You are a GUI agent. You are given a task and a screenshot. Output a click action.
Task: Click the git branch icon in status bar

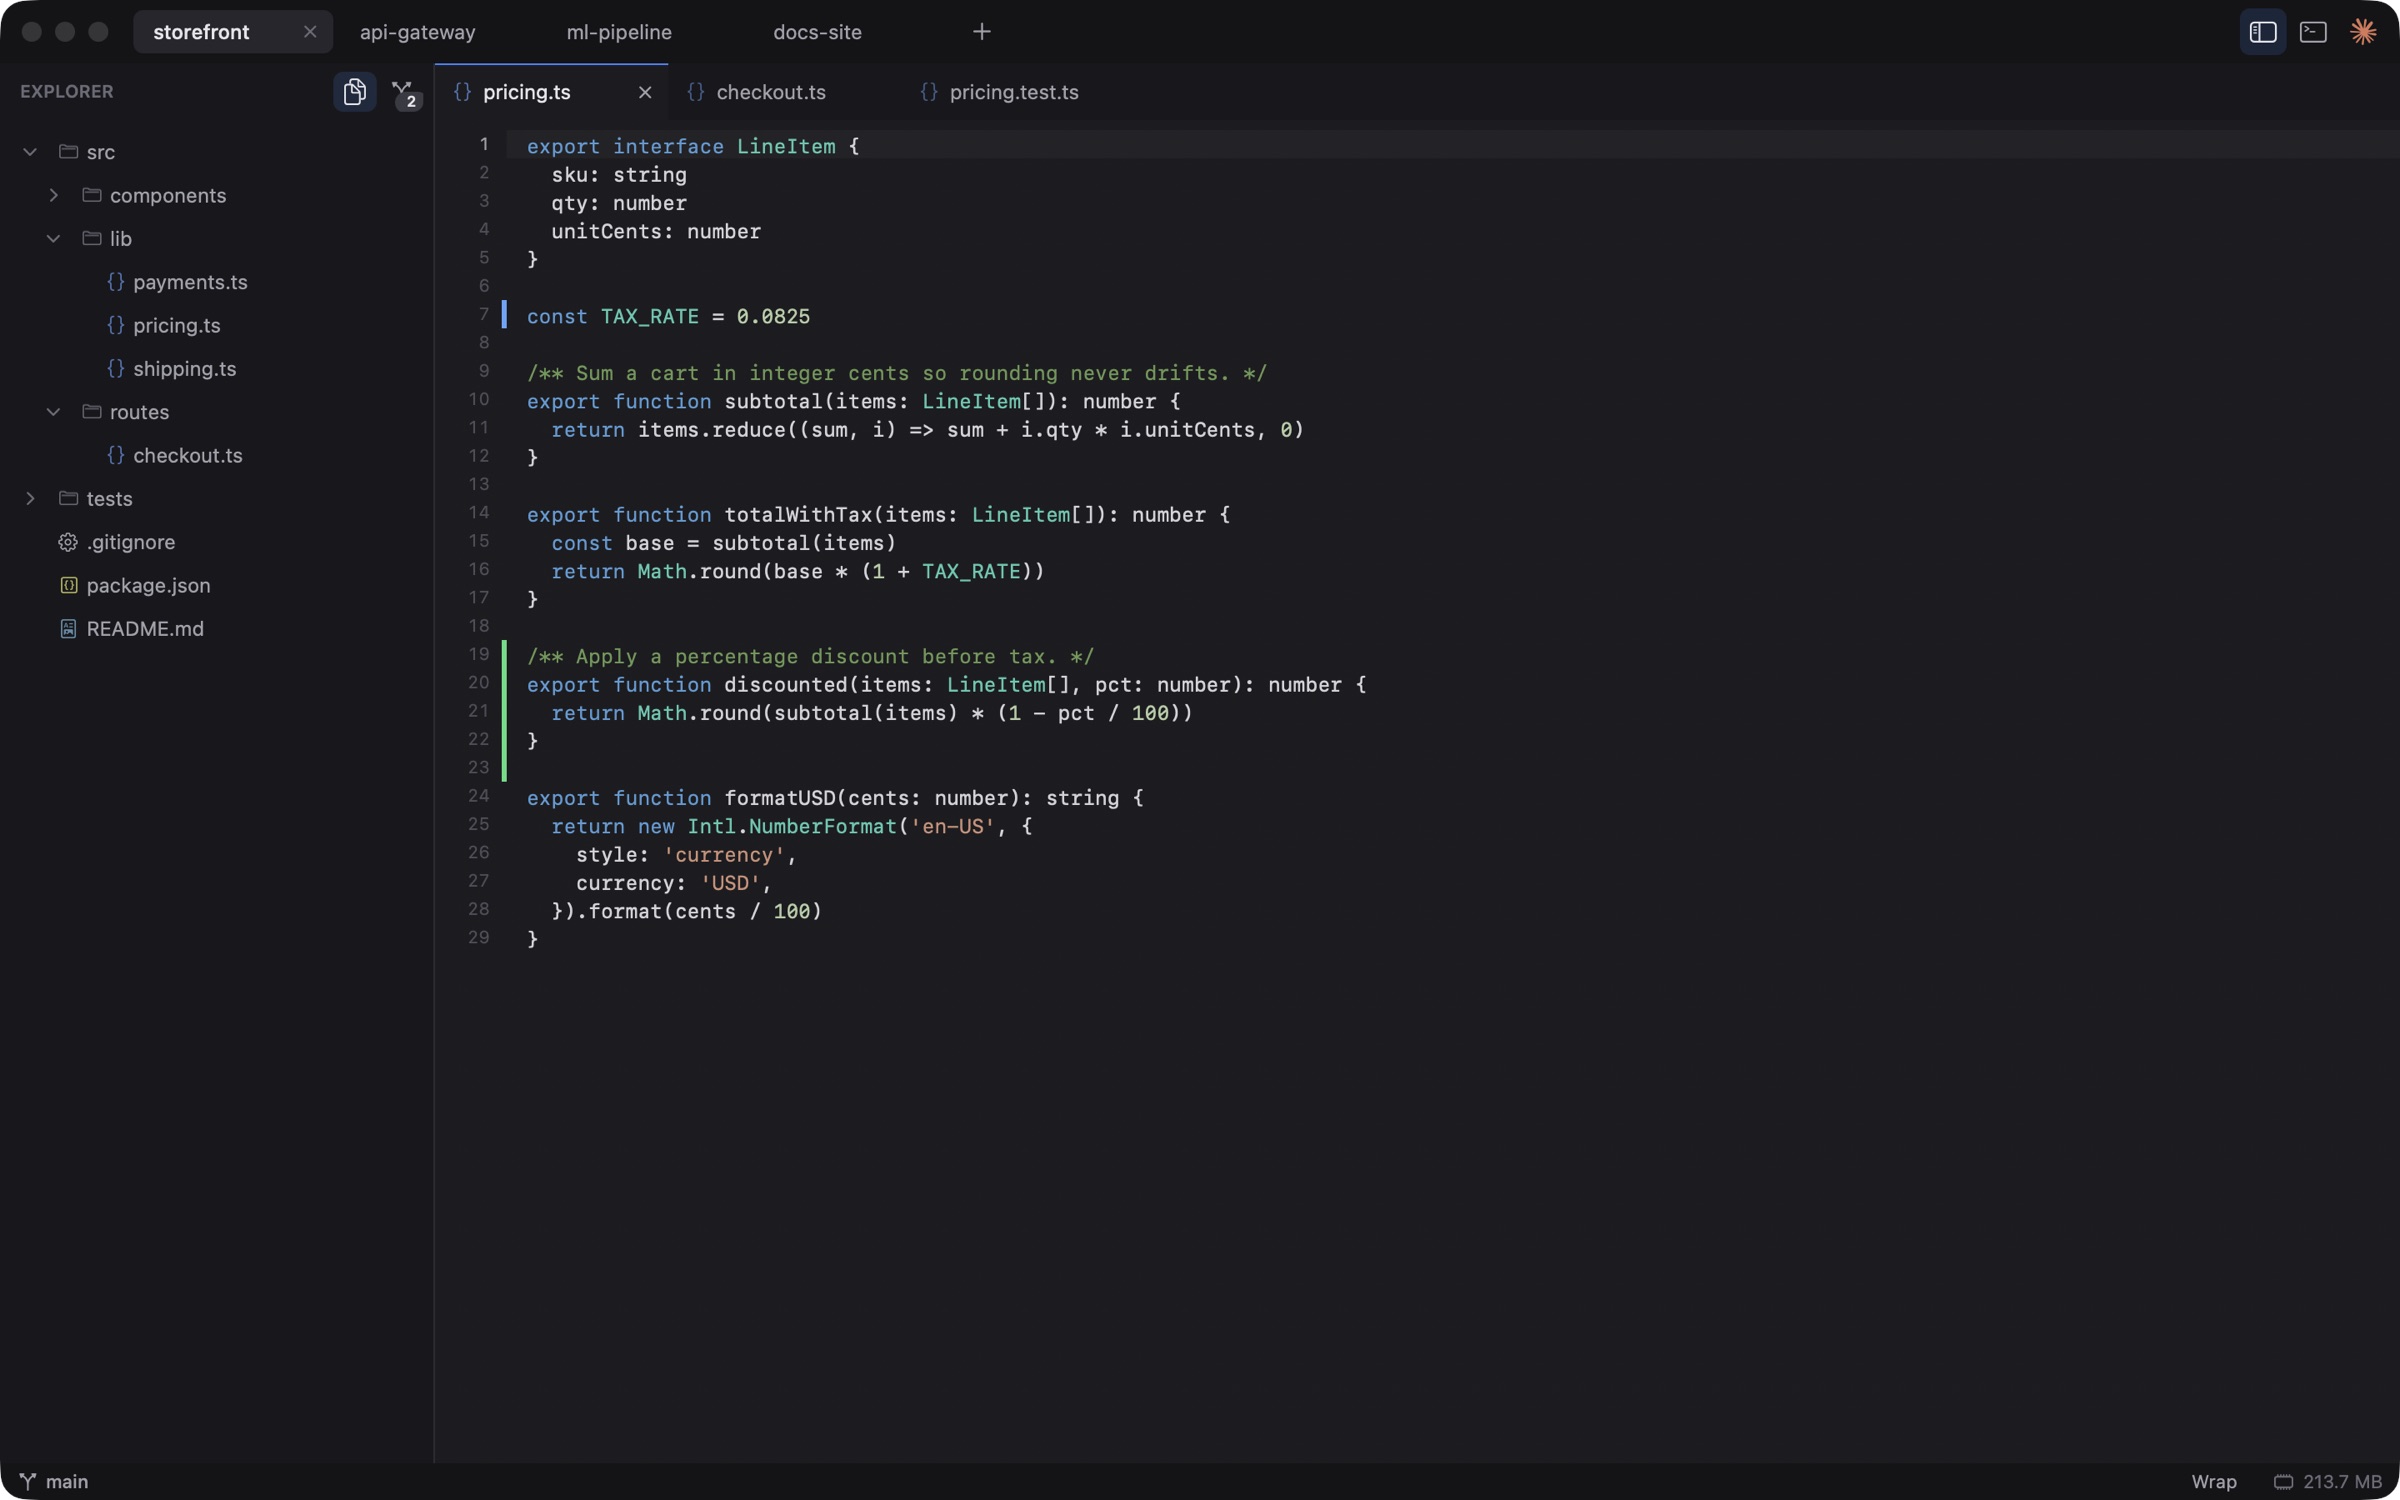point(28,1481)
